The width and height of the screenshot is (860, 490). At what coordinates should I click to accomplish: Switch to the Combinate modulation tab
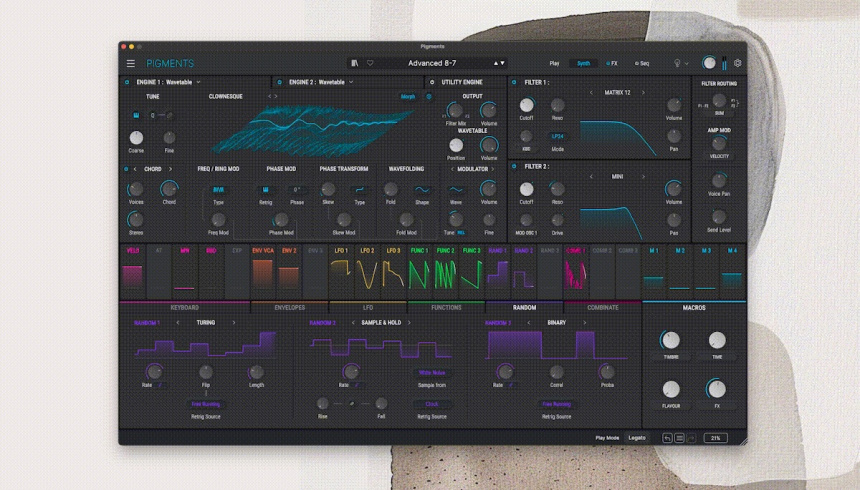point(603,308)
